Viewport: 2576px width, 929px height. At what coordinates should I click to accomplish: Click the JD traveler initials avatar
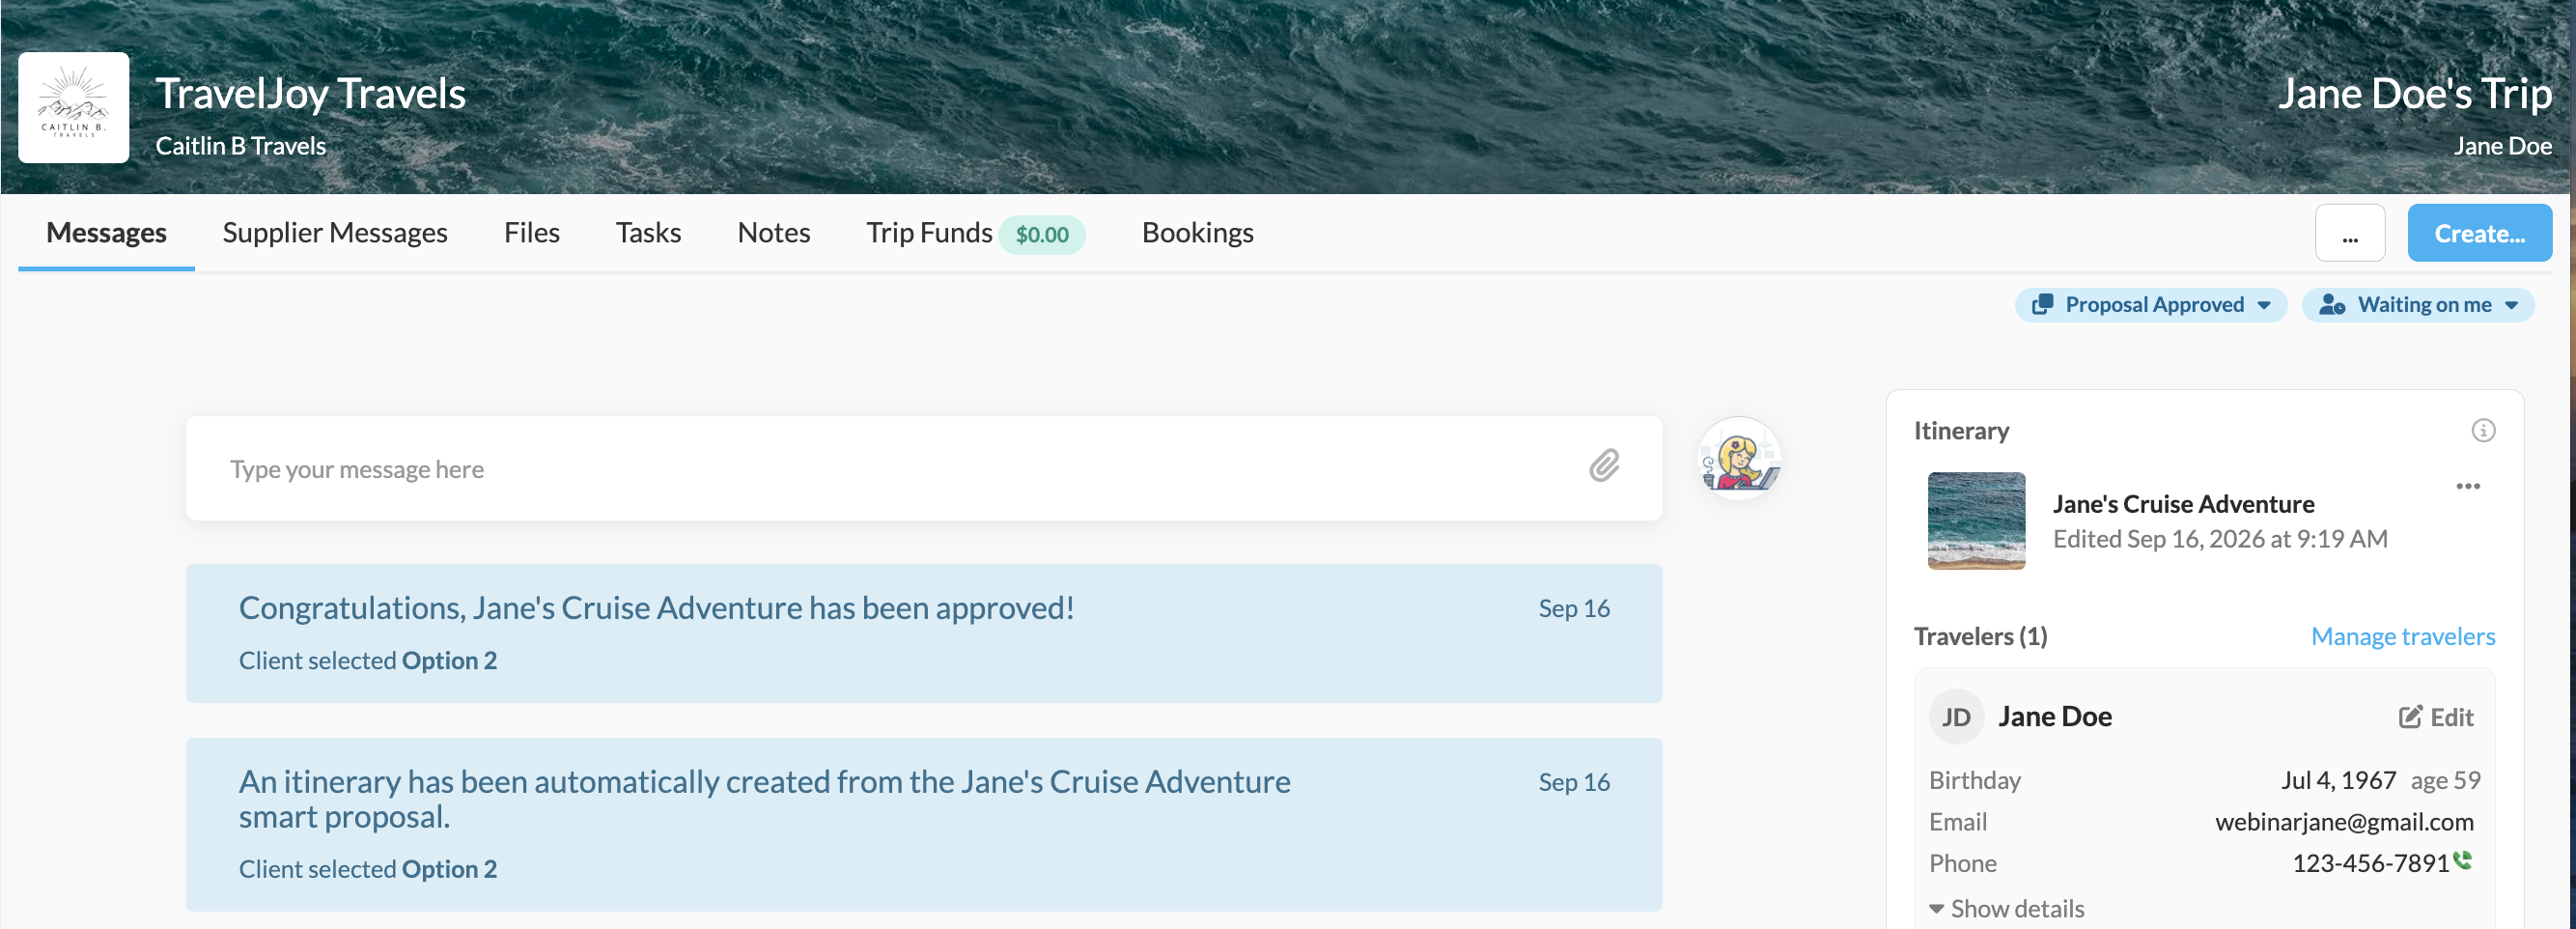coord(1956,717)
